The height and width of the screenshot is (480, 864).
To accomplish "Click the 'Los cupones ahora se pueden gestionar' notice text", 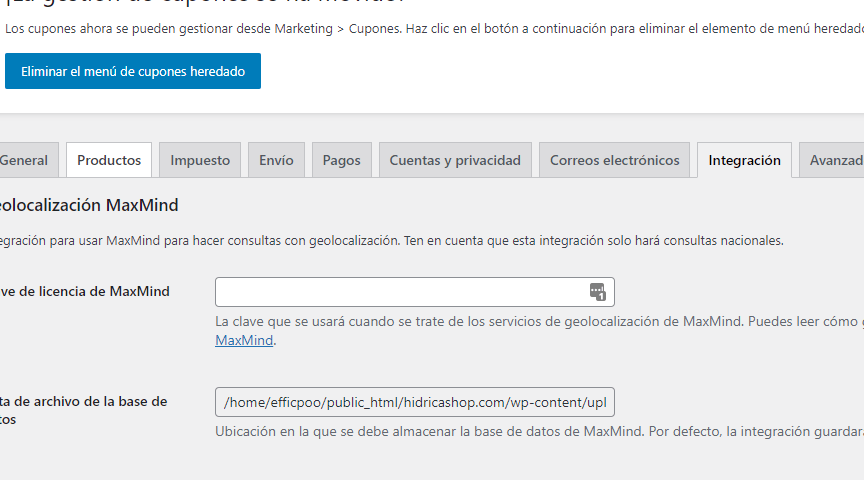I will pyautogui.click(x=434, y=29).
